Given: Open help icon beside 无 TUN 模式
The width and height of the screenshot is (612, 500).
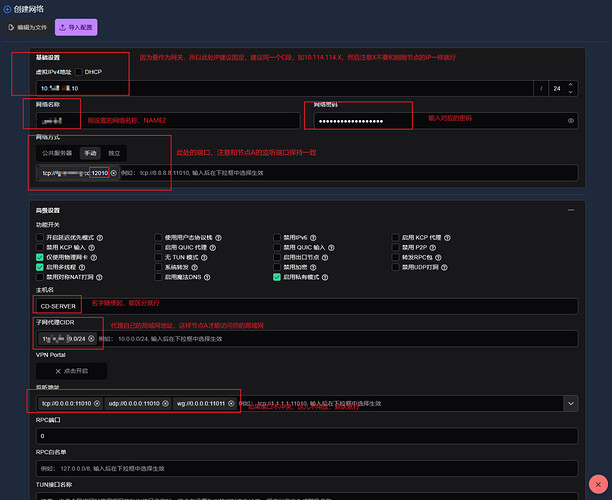Looking at the screenshot, I should coord(204,258).
